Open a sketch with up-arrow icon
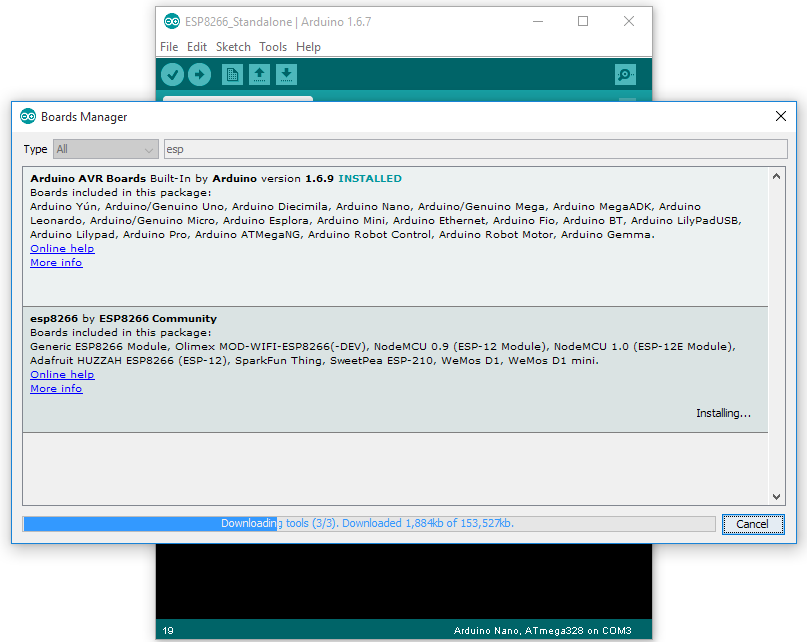 tap(259, 75)
